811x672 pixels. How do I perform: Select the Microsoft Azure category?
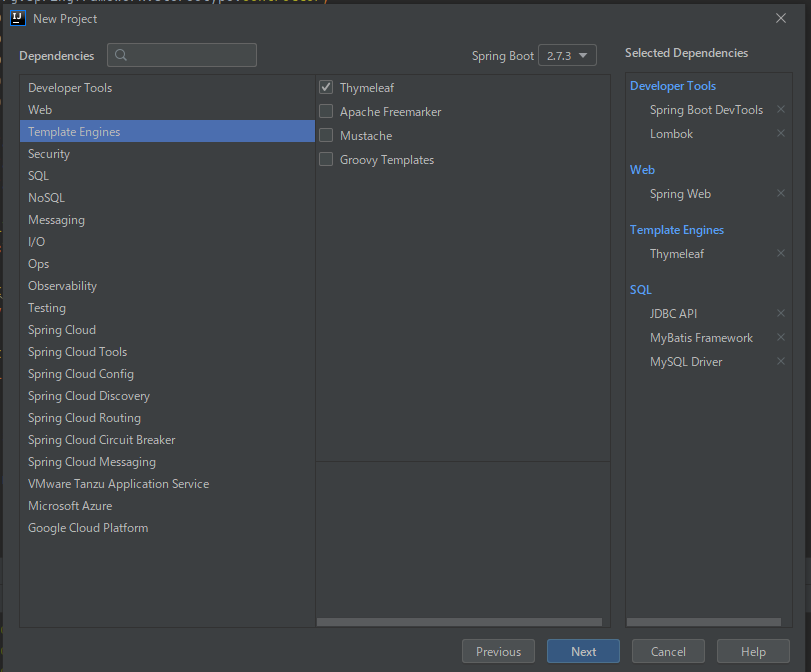pyautogui.click(x=167, y=505)
